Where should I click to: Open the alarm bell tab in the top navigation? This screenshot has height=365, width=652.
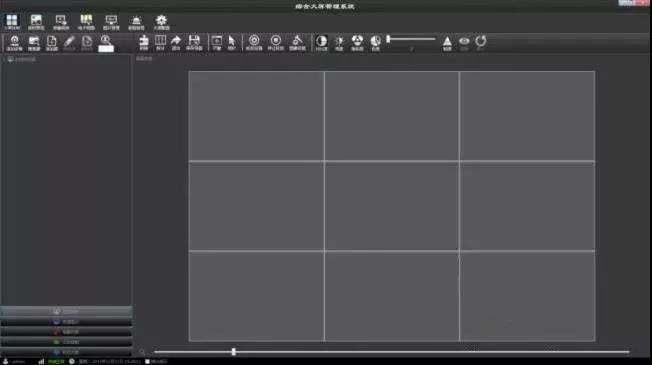coord(136,22)
